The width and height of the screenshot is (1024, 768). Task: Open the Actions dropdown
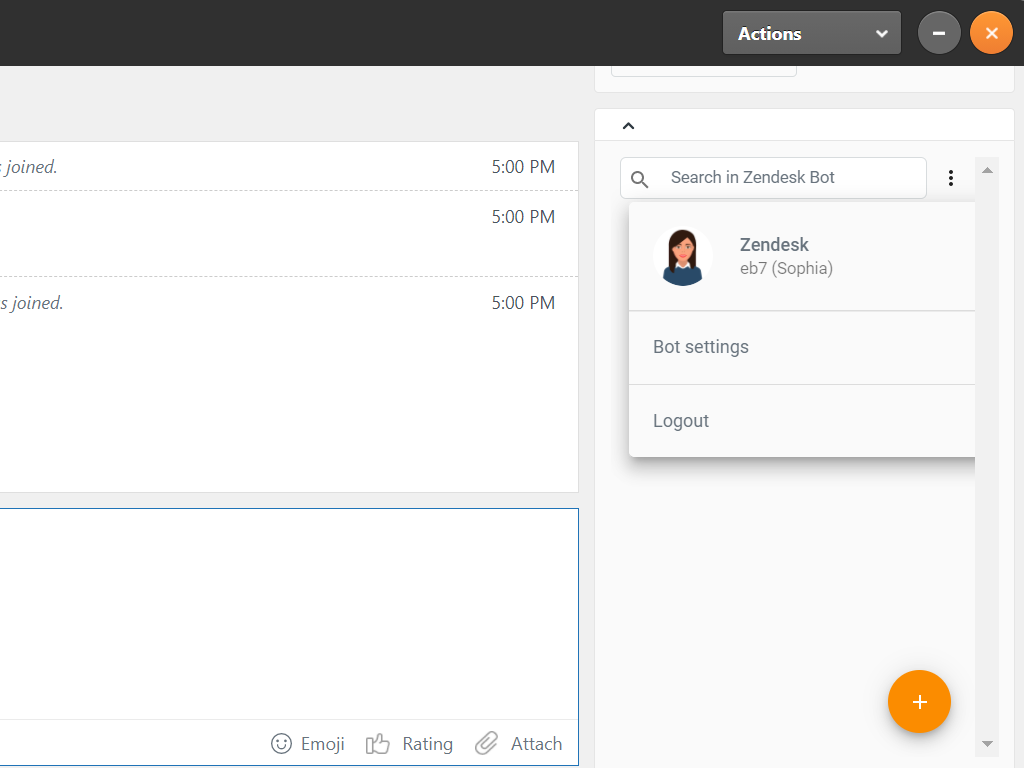coord(811,33)
